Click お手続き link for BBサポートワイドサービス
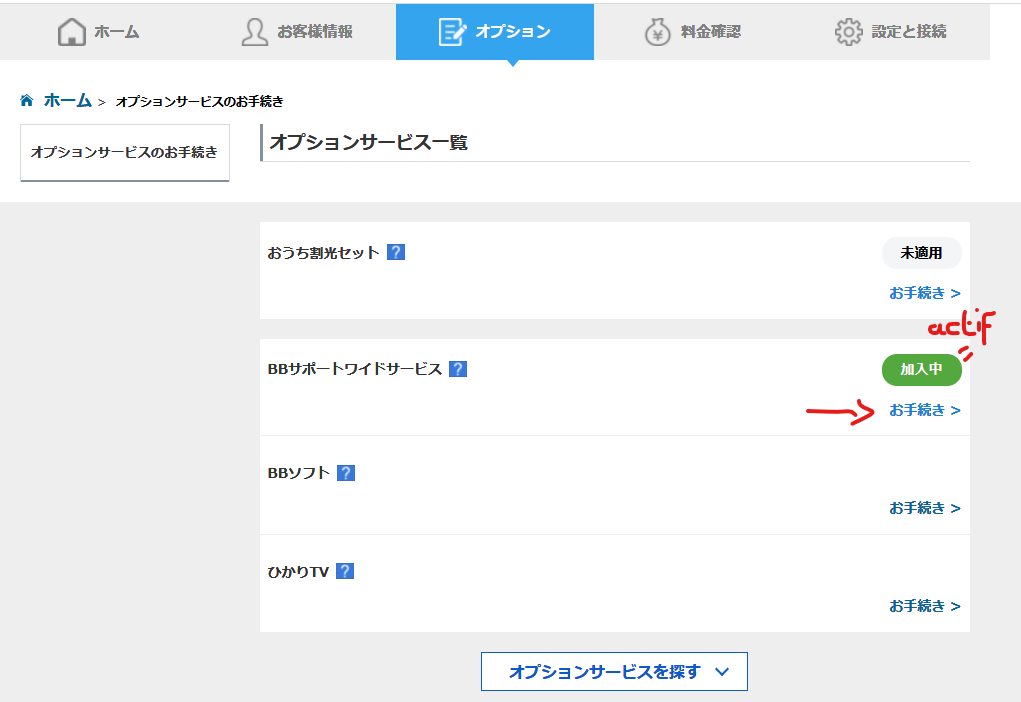 click(x=924, y=410)
